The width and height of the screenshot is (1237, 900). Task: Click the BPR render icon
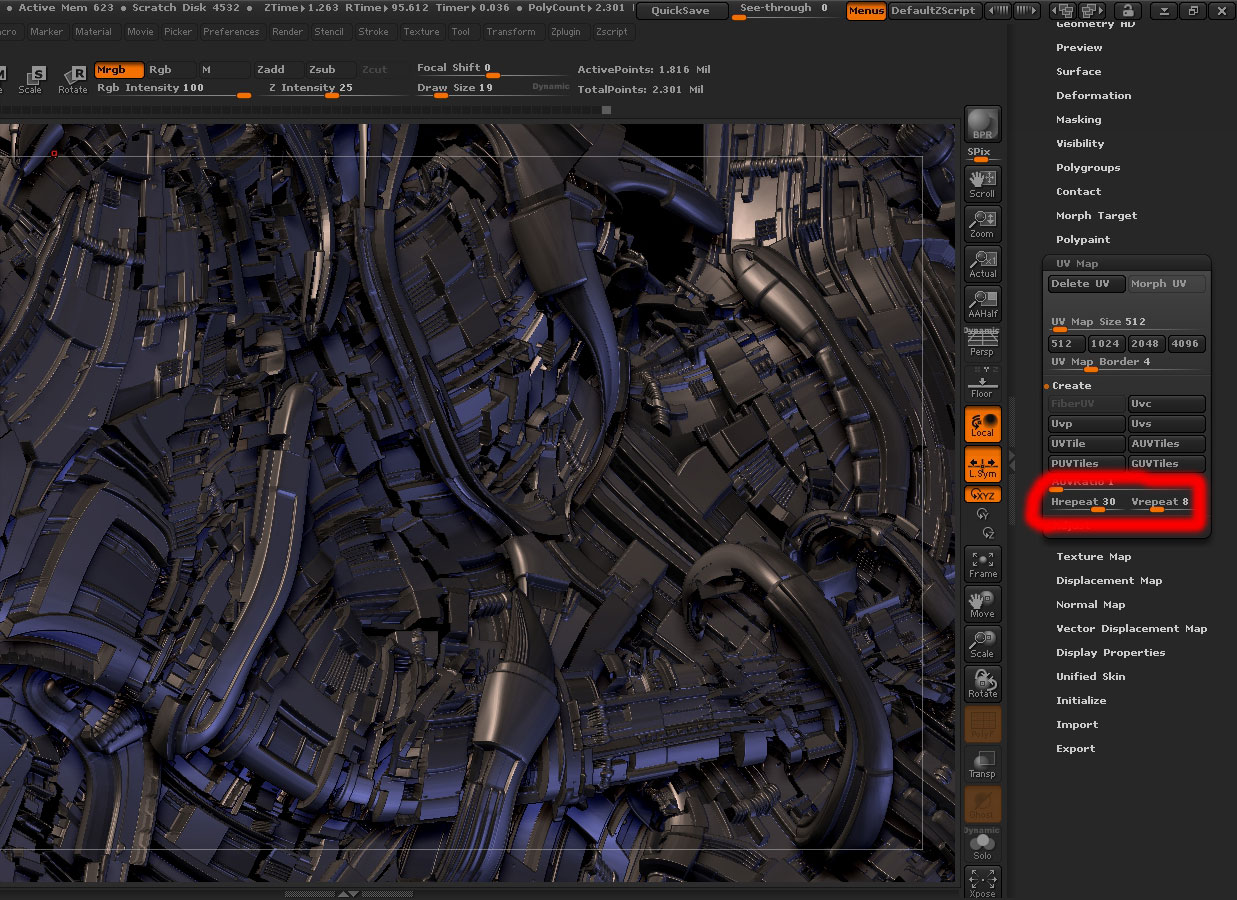[982, 123]
